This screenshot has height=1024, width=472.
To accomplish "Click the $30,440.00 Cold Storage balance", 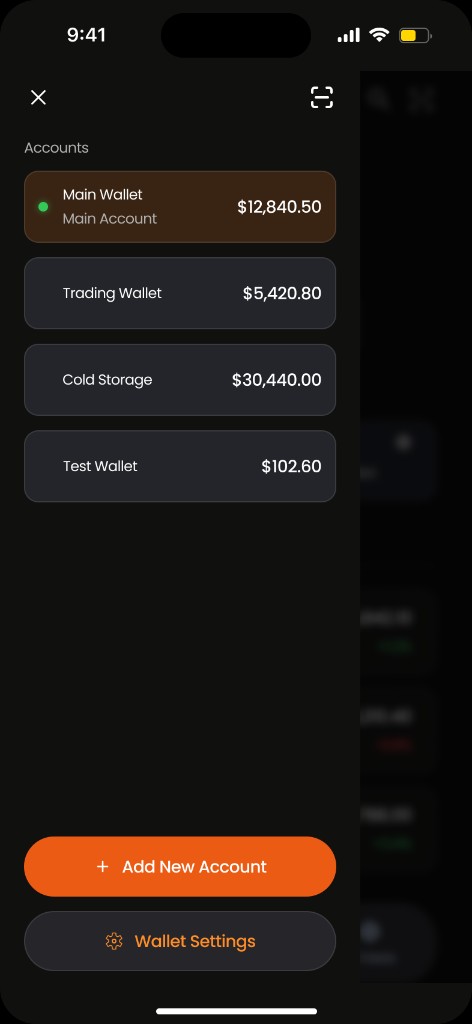I will [x=277, y=380].
